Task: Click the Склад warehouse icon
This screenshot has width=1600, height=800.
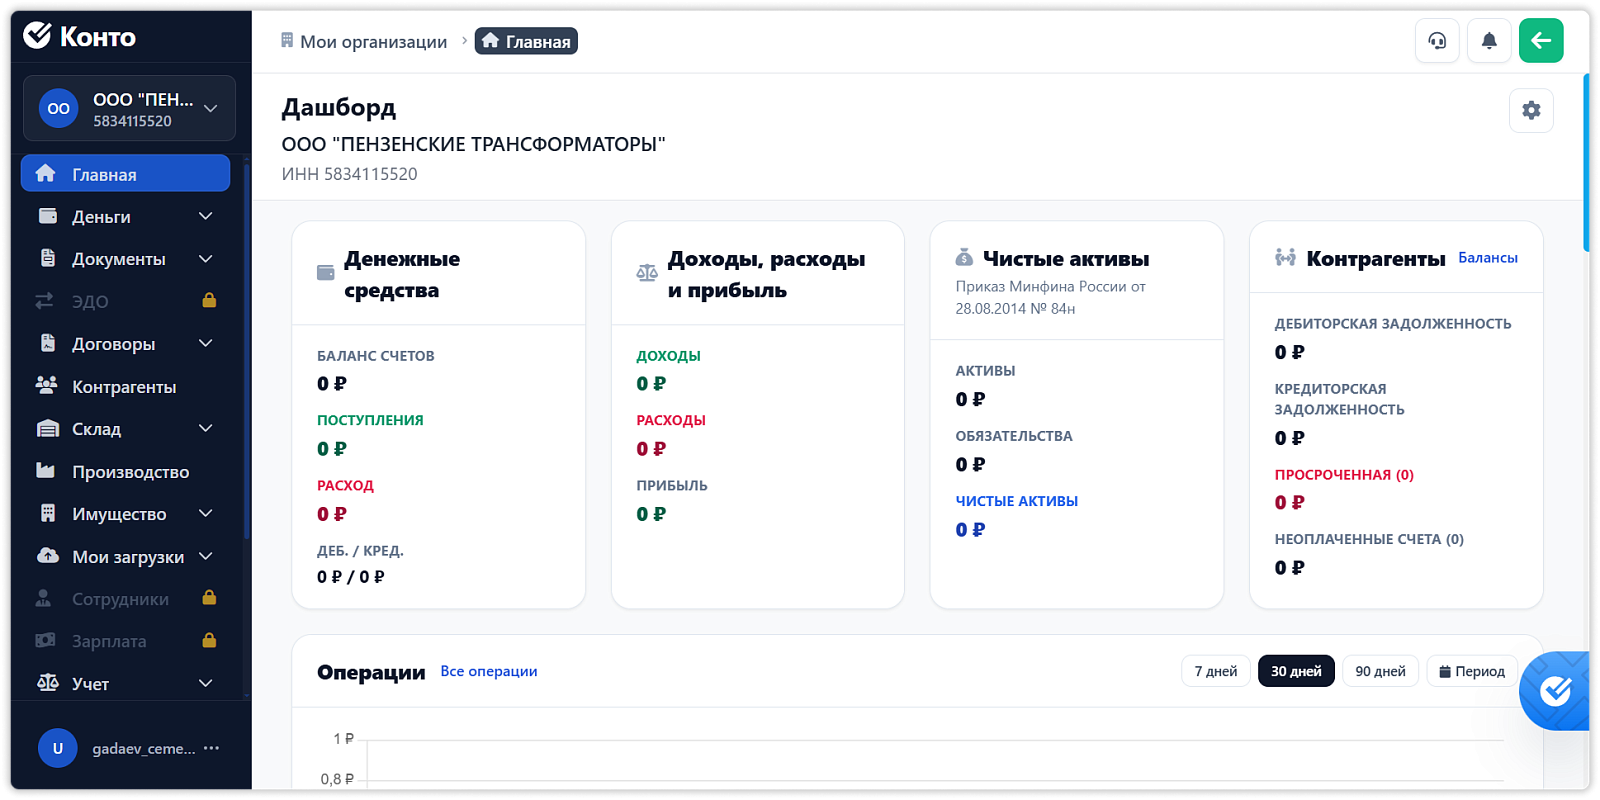Action: point(47,428)
